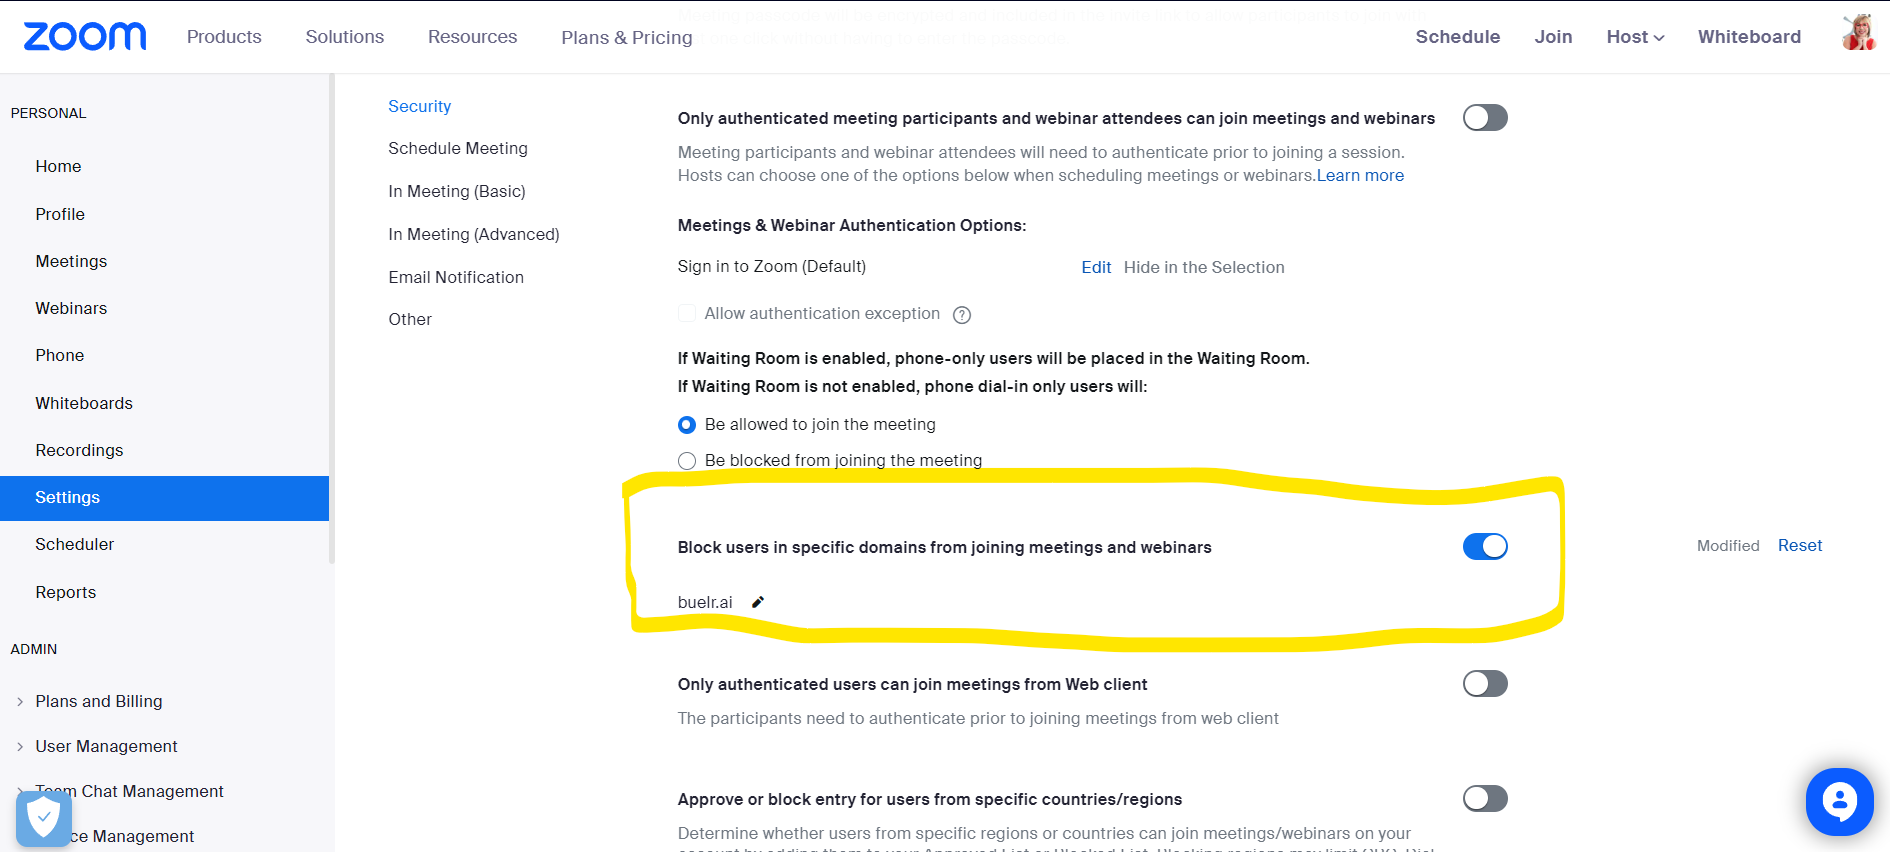
Task: Enable authenticated users for Web client
Action: pyautogui.click(x=1485, y=683)
